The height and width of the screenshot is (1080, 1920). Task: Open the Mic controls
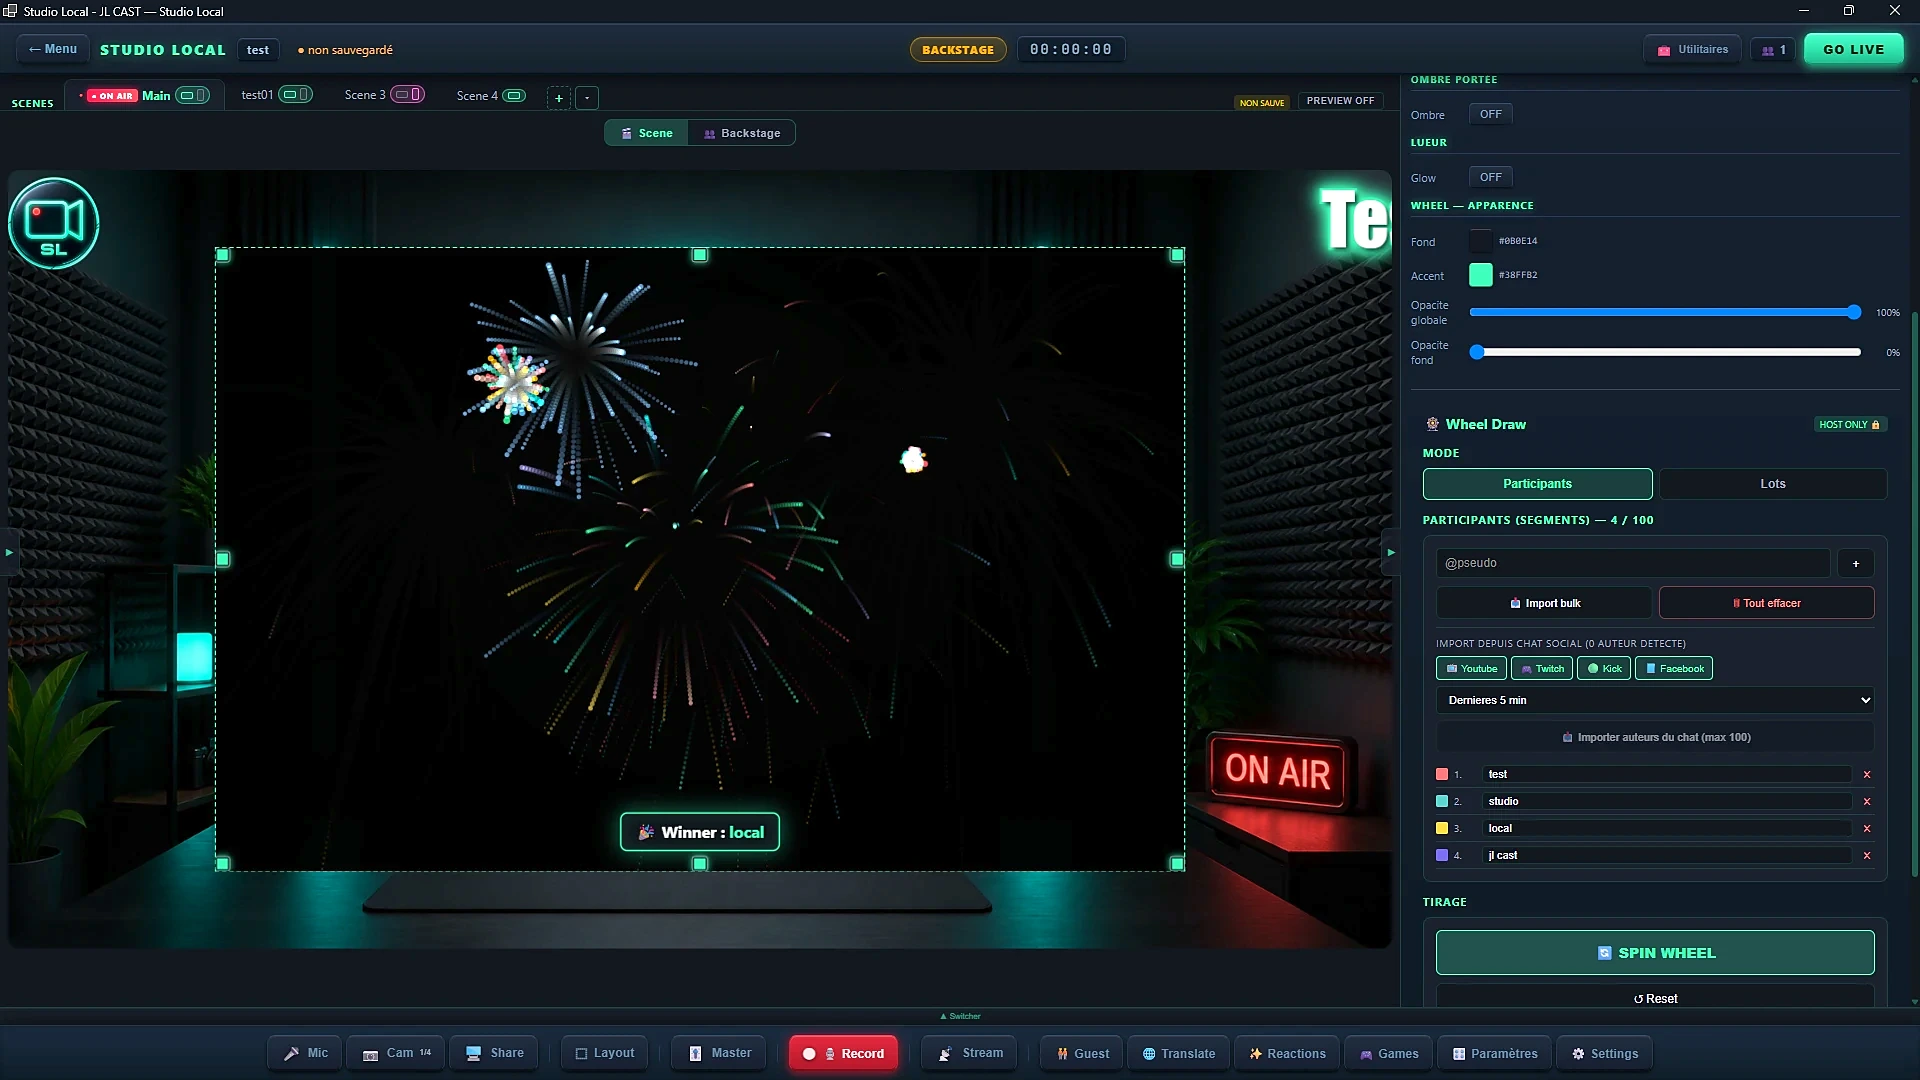pos(305,1053)
